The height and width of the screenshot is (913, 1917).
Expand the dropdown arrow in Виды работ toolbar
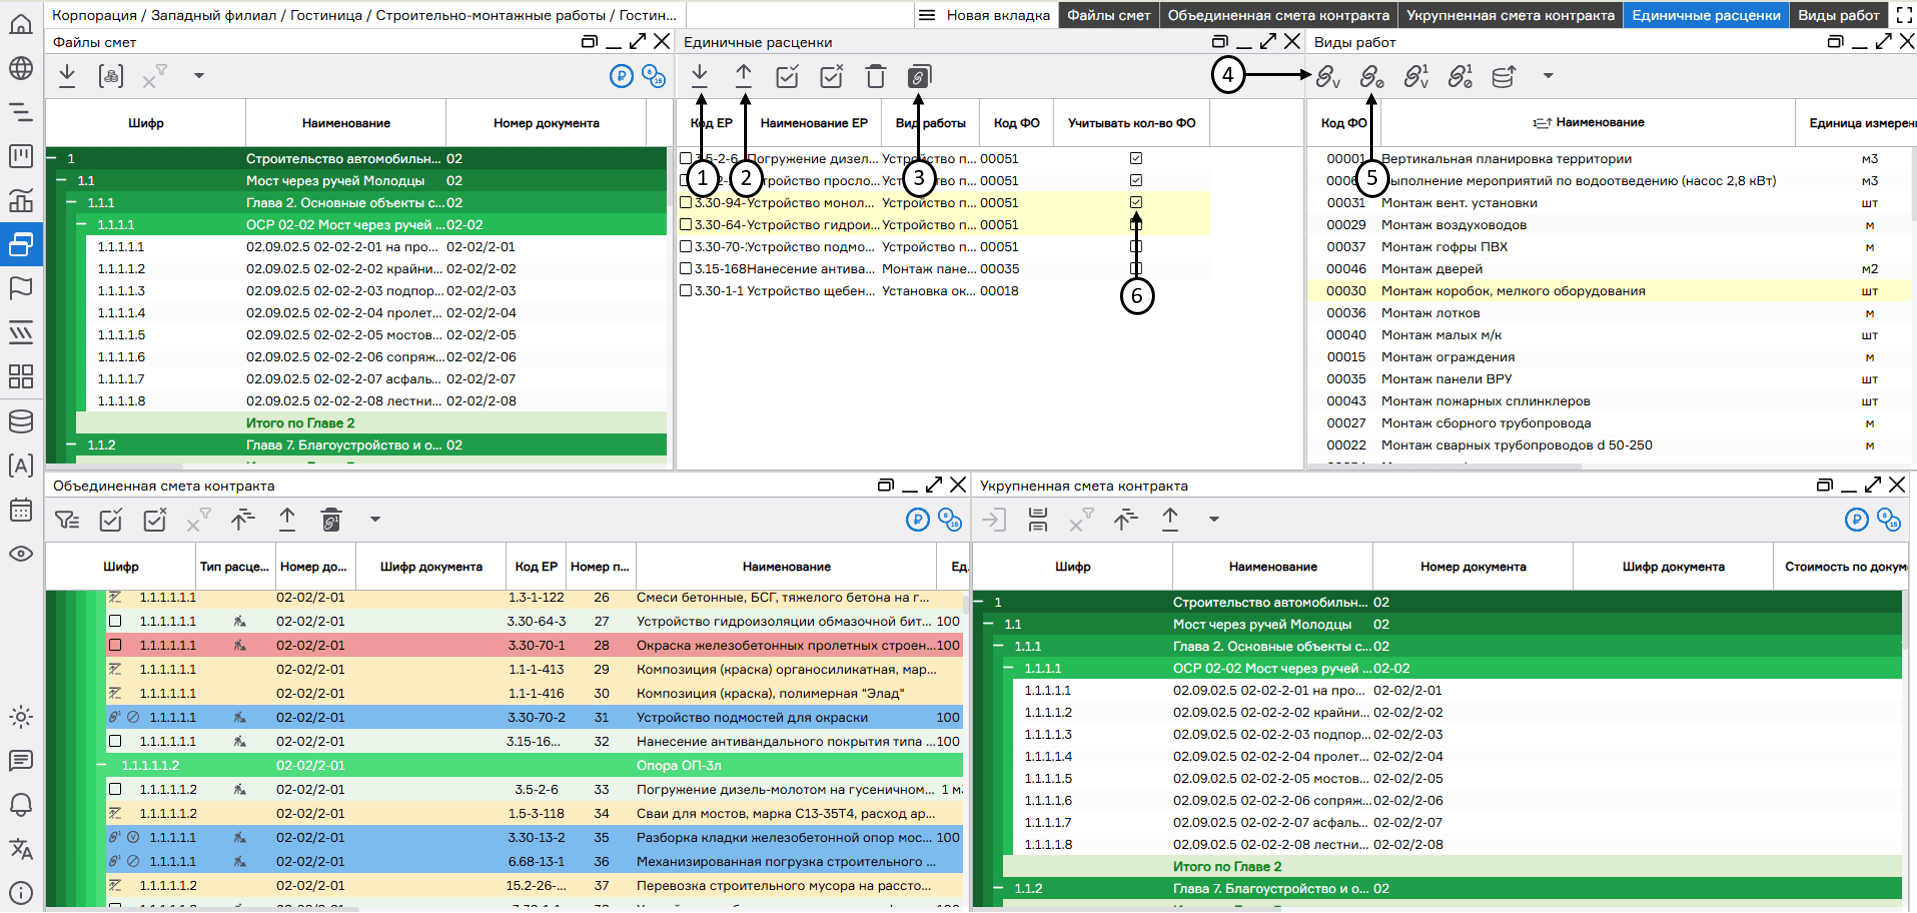point(1547,76)
